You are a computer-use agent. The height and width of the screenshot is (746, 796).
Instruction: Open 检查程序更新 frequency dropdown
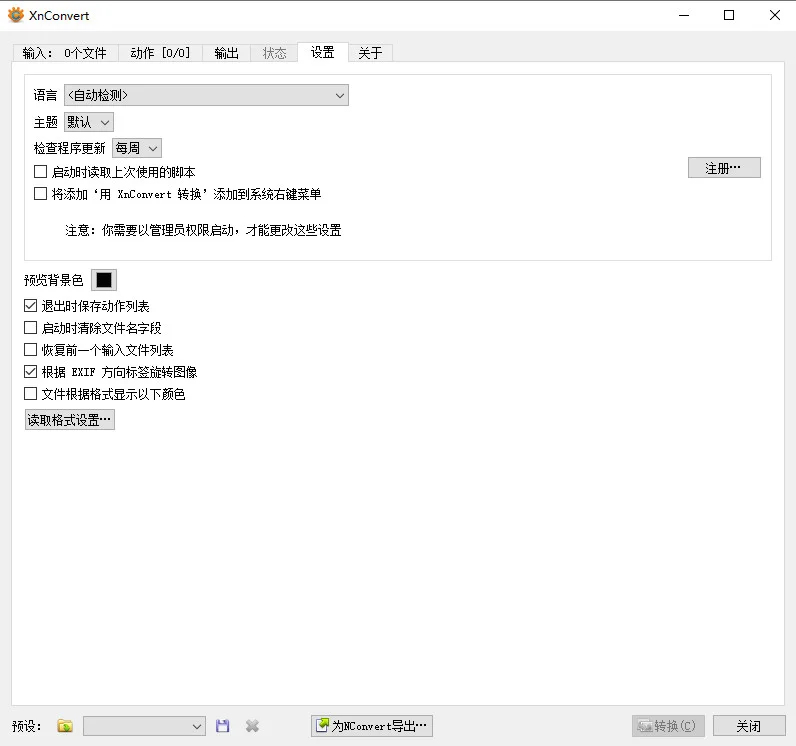click(137, 148)
